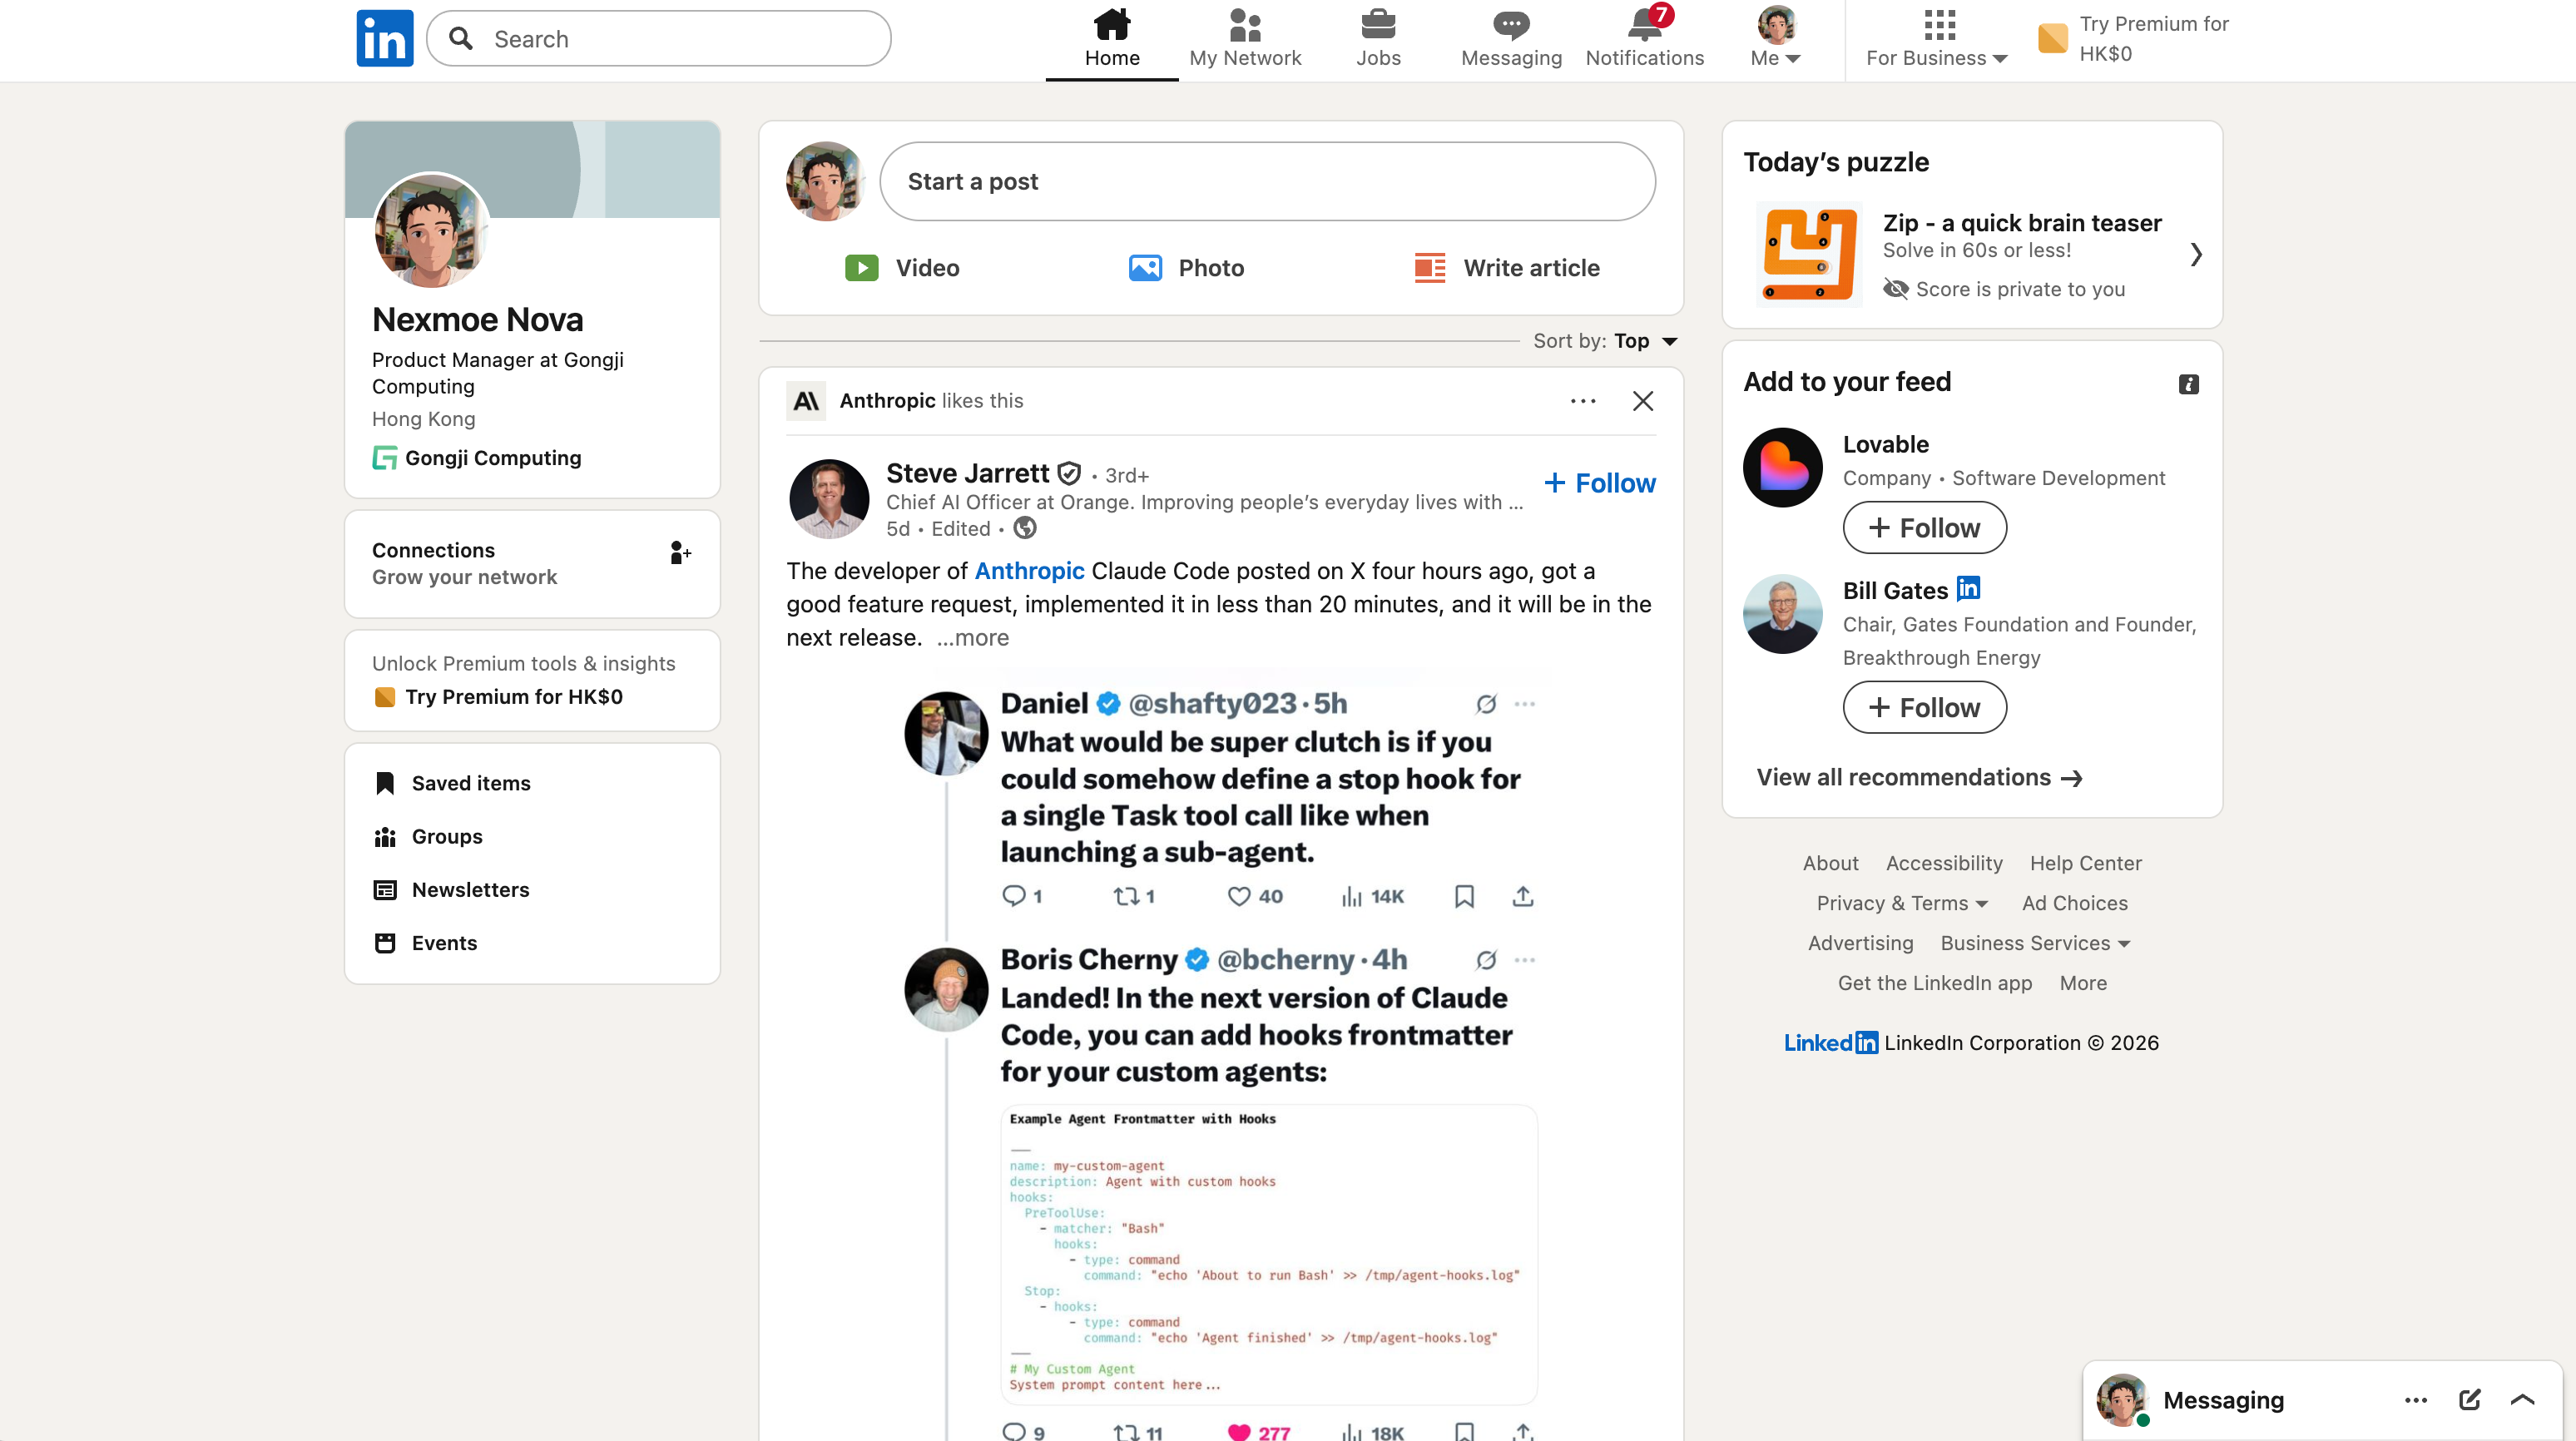Screen dimensions: 2576x1441
Task: Start a Video post
Action: click(x=901, y=267)
